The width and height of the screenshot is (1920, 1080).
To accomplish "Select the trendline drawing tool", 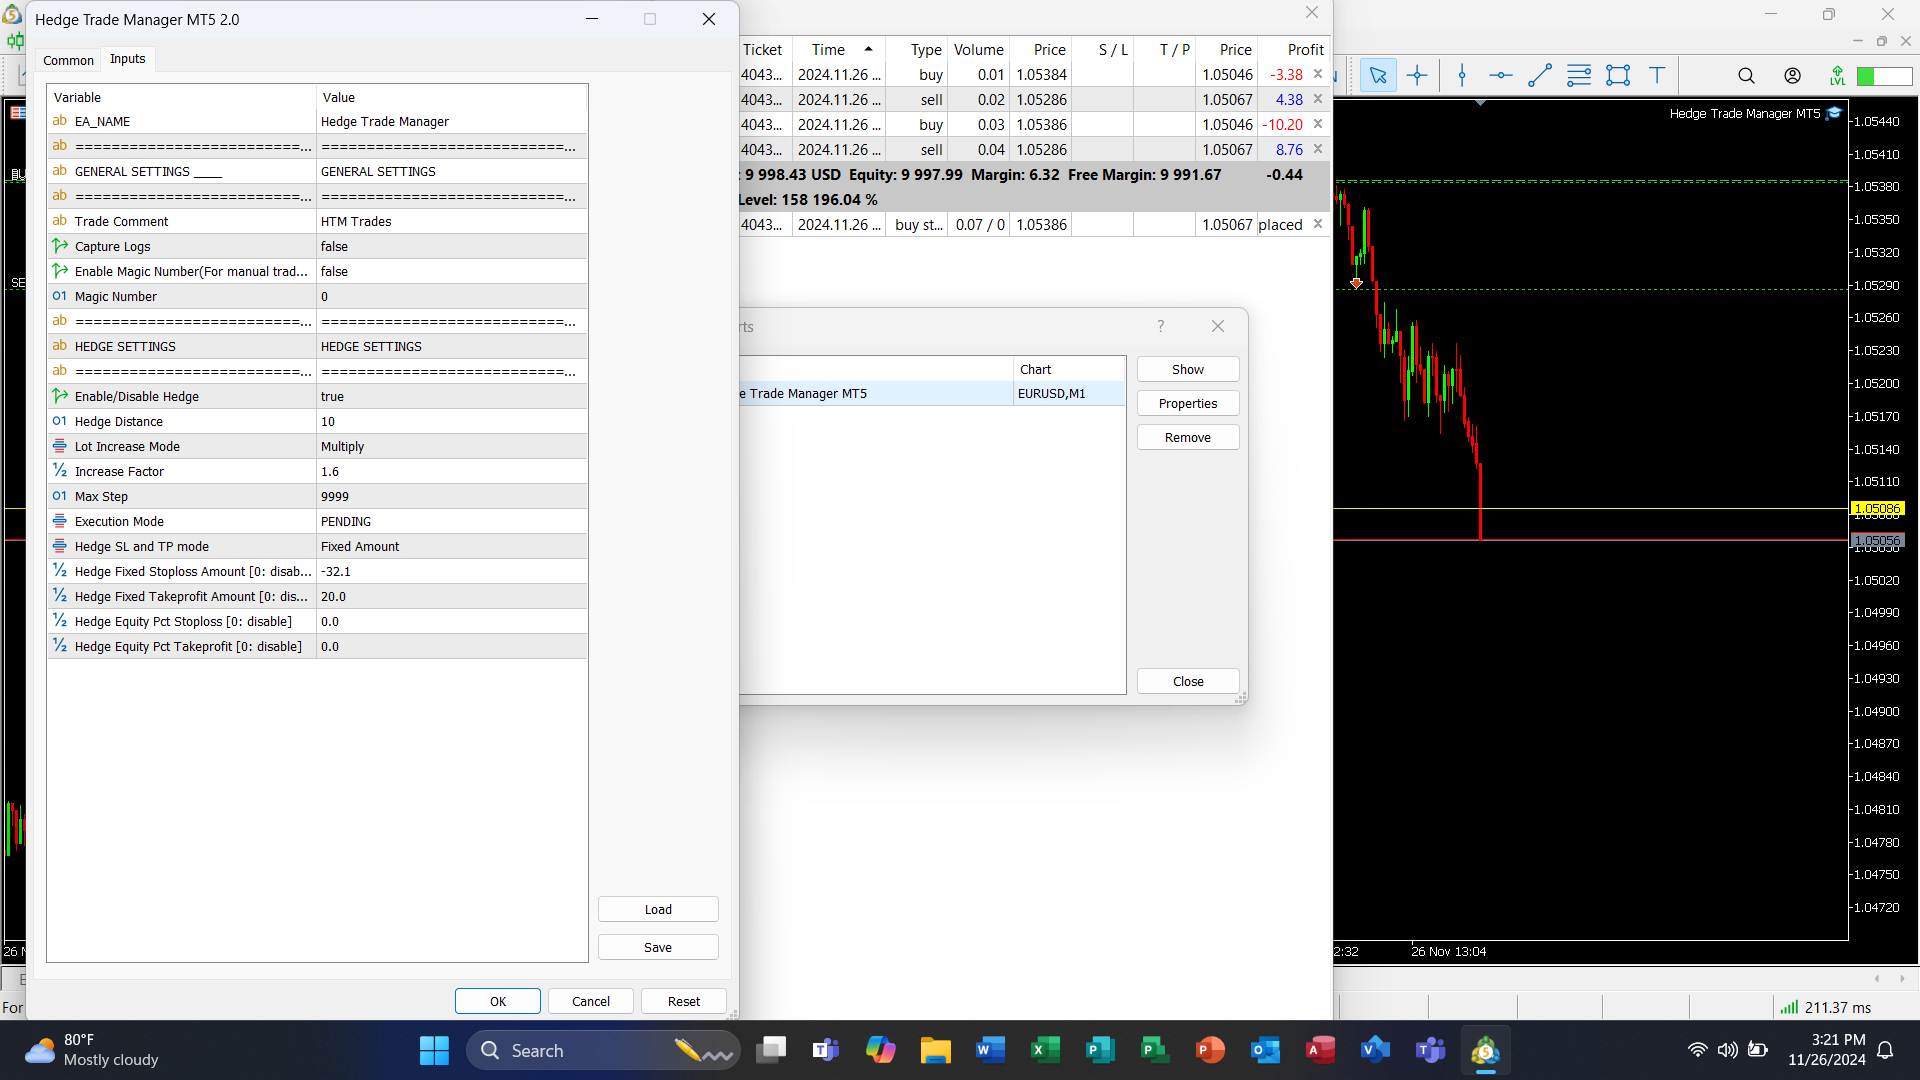I will pyautogui.click(x=1540, y=75).
